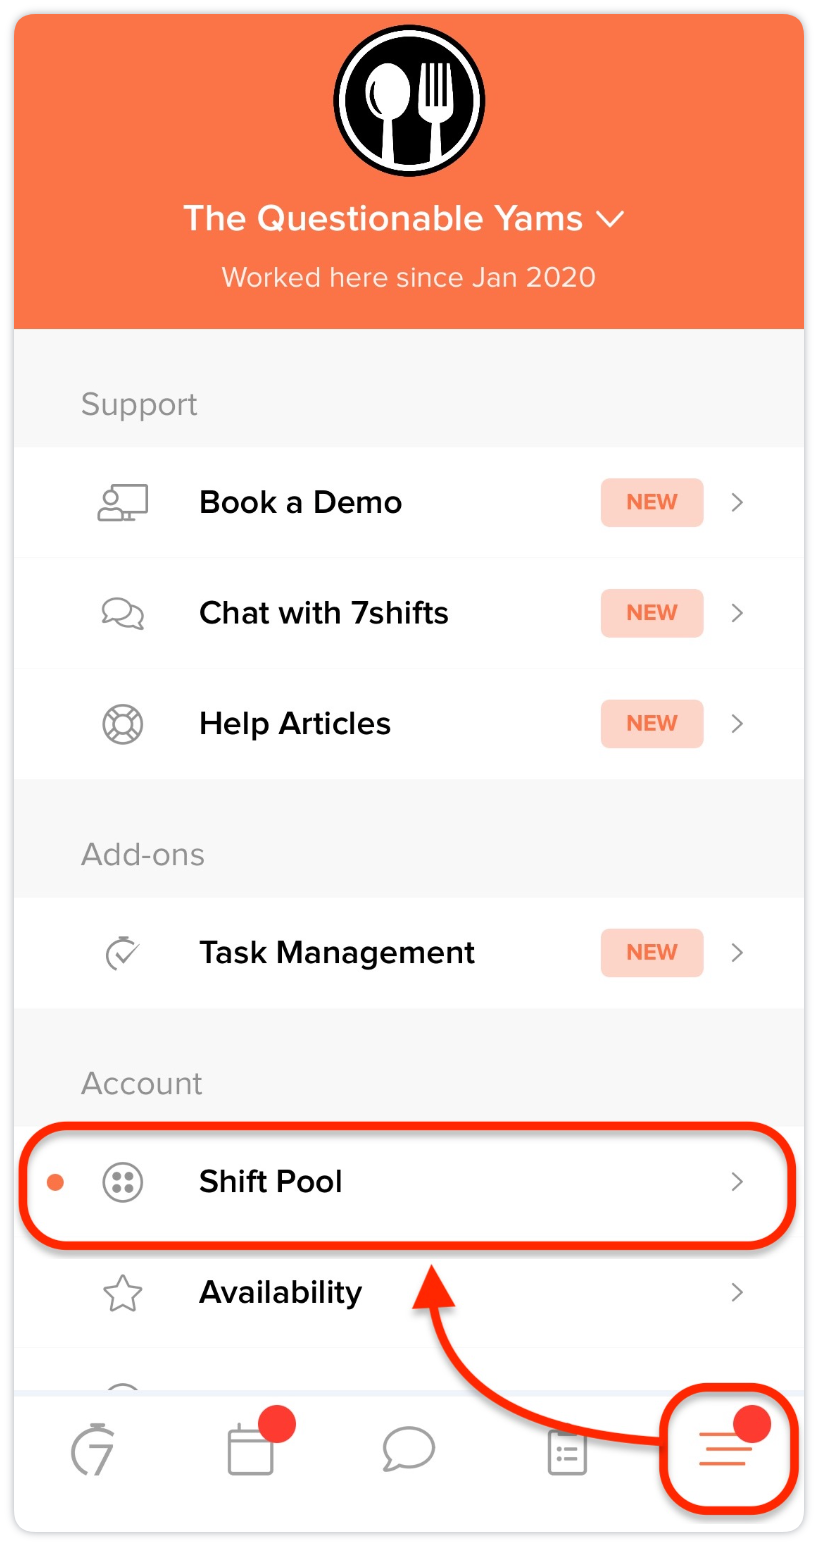The height and width of the screenshot is (1546, 818).
Task: Click the star icon beside Availability
Action: pyautogui.click(x=123, y=1292)
